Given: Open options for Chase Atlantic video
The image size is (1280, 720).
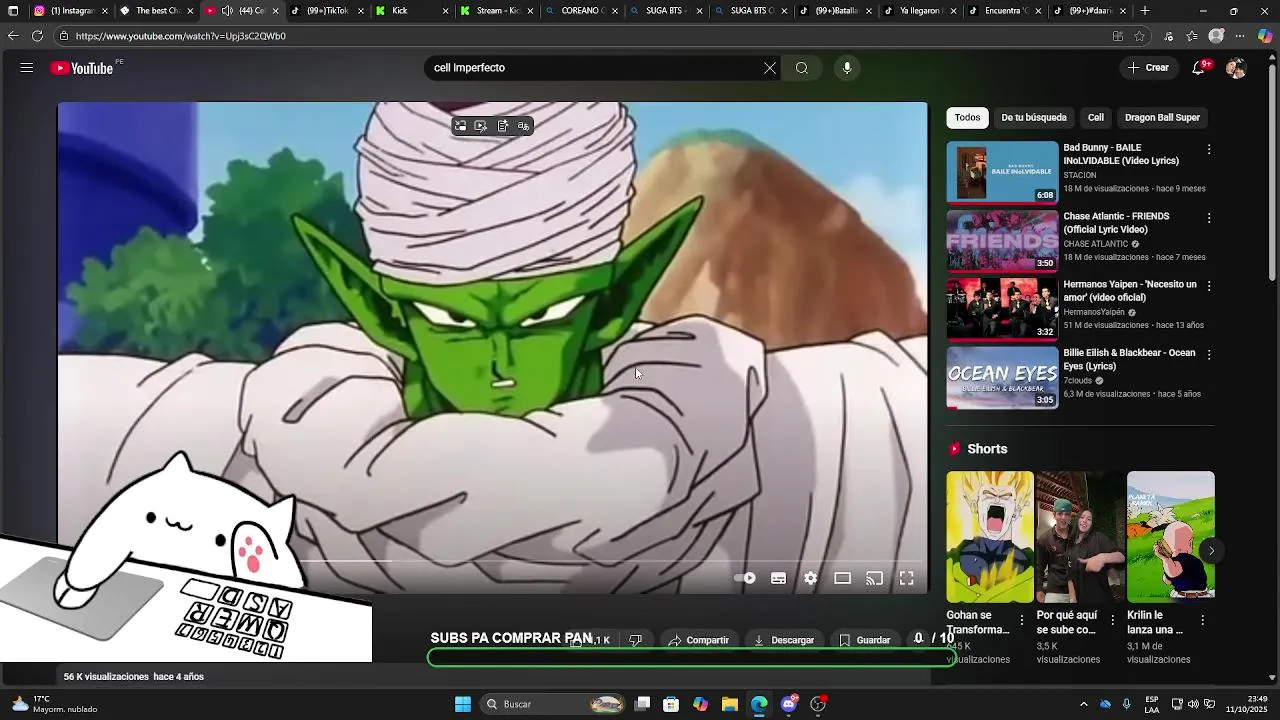Looking at the screenshot, I should [1209, 218].
